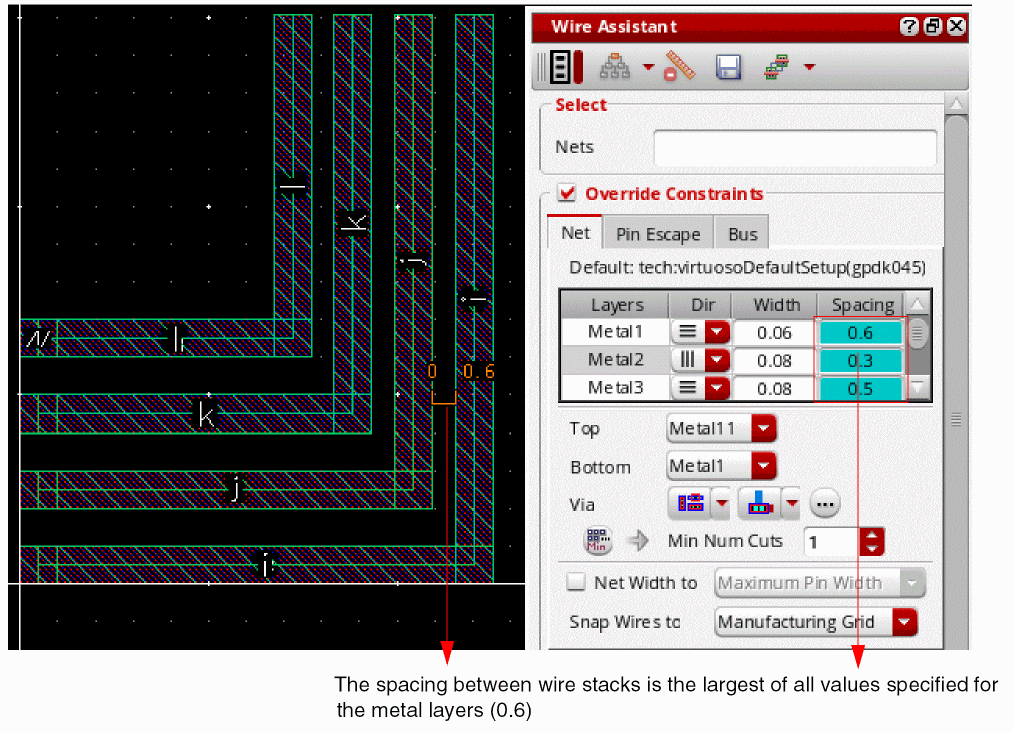Click the Nets input field
1013x732 pixels.
[795, 148]
